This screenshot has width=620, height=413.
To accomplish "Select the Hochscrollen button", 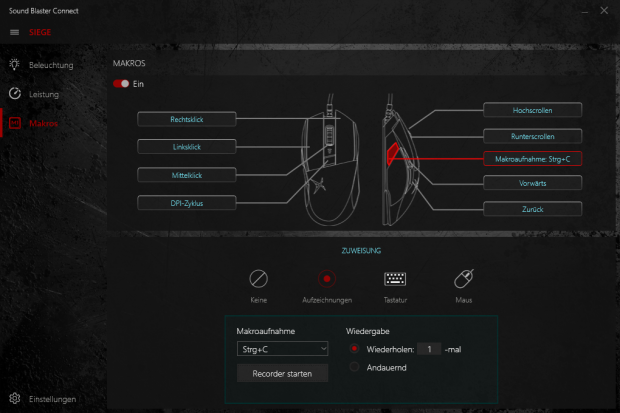I will [533, 110].
